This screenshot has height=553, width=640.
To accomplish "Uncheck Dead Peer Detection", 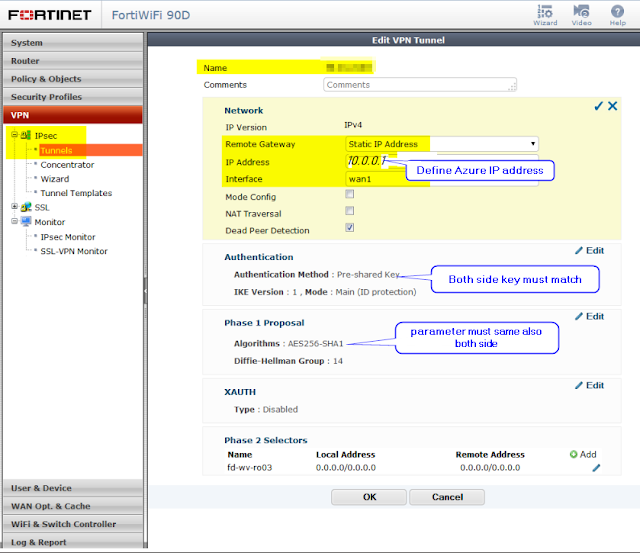I will pos(349,227).
